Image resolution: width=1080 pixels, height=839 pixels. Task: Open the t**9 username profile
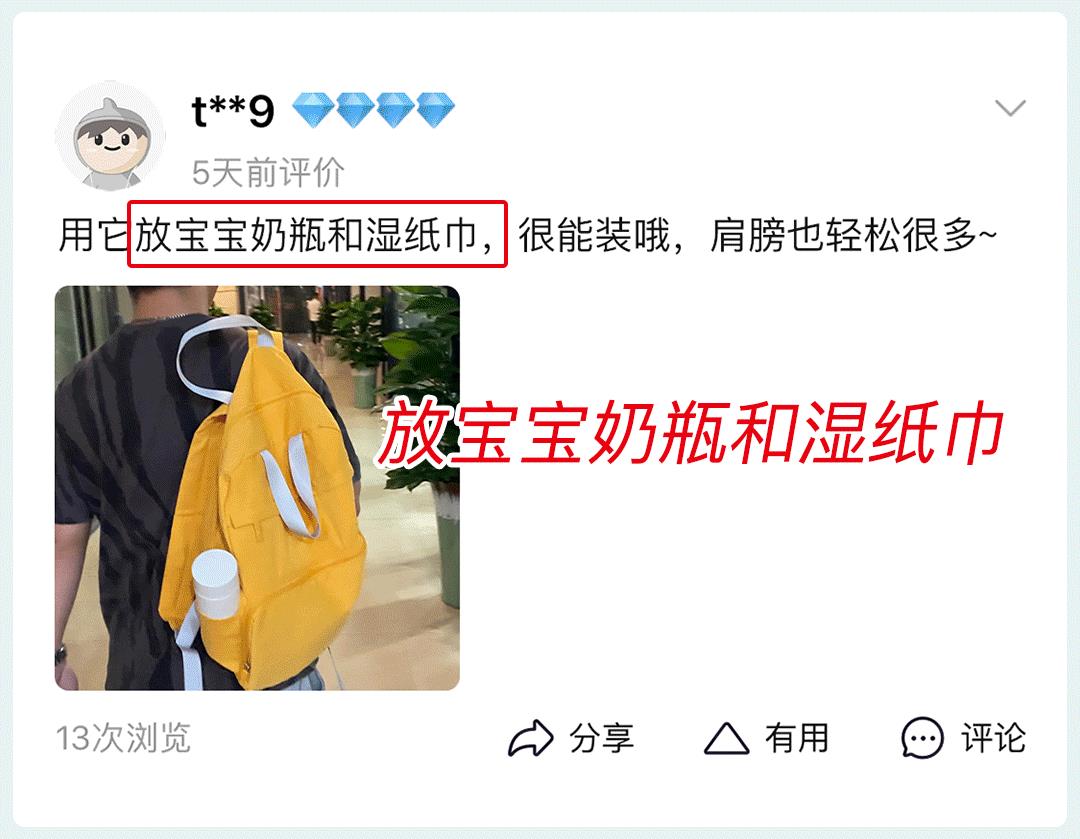coord(233,111)
